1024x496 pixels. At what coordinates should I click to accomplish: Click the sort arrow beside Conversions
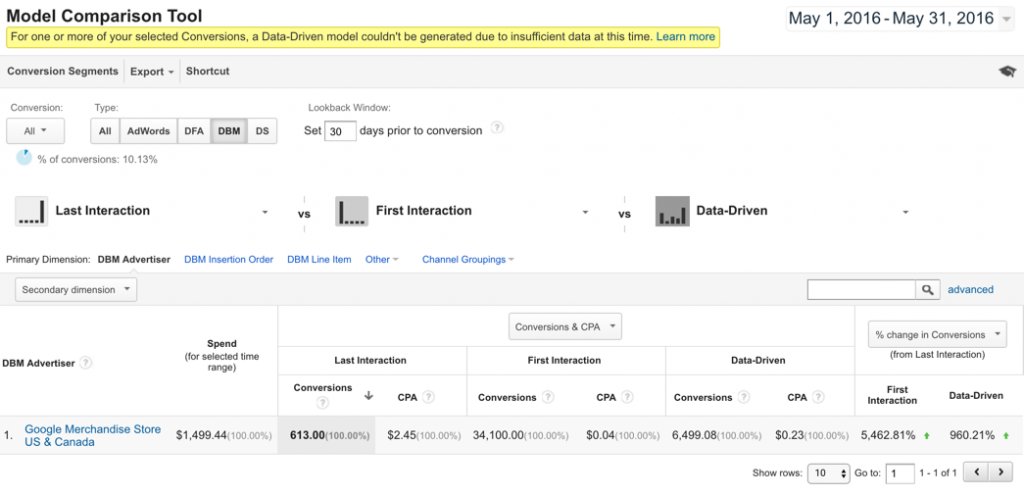(x=369, y=395)
